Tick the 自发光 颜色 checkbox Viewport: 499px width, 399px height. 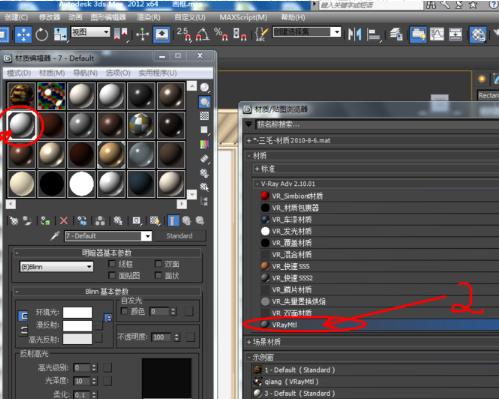tap(124, 311)
